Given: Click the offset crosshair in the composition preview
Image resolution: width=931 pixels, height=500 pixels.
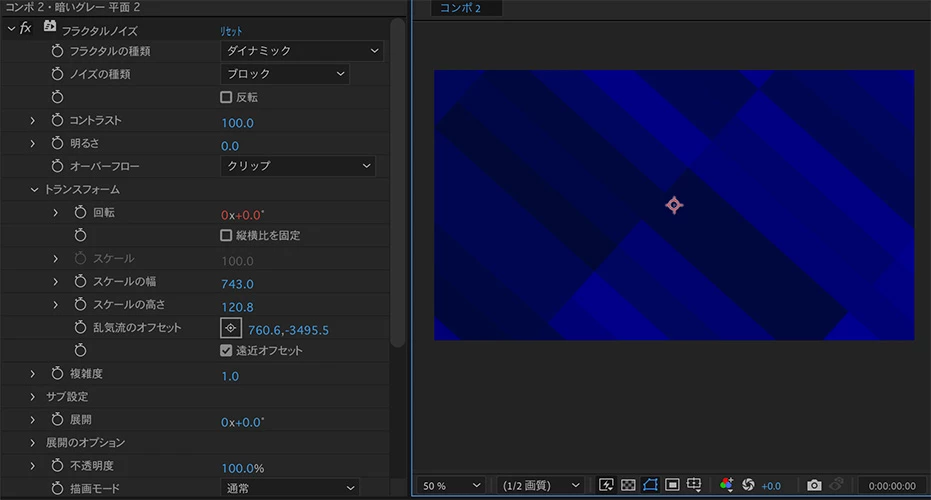Looking at the screenshot, I should click(x=674, y=205).
